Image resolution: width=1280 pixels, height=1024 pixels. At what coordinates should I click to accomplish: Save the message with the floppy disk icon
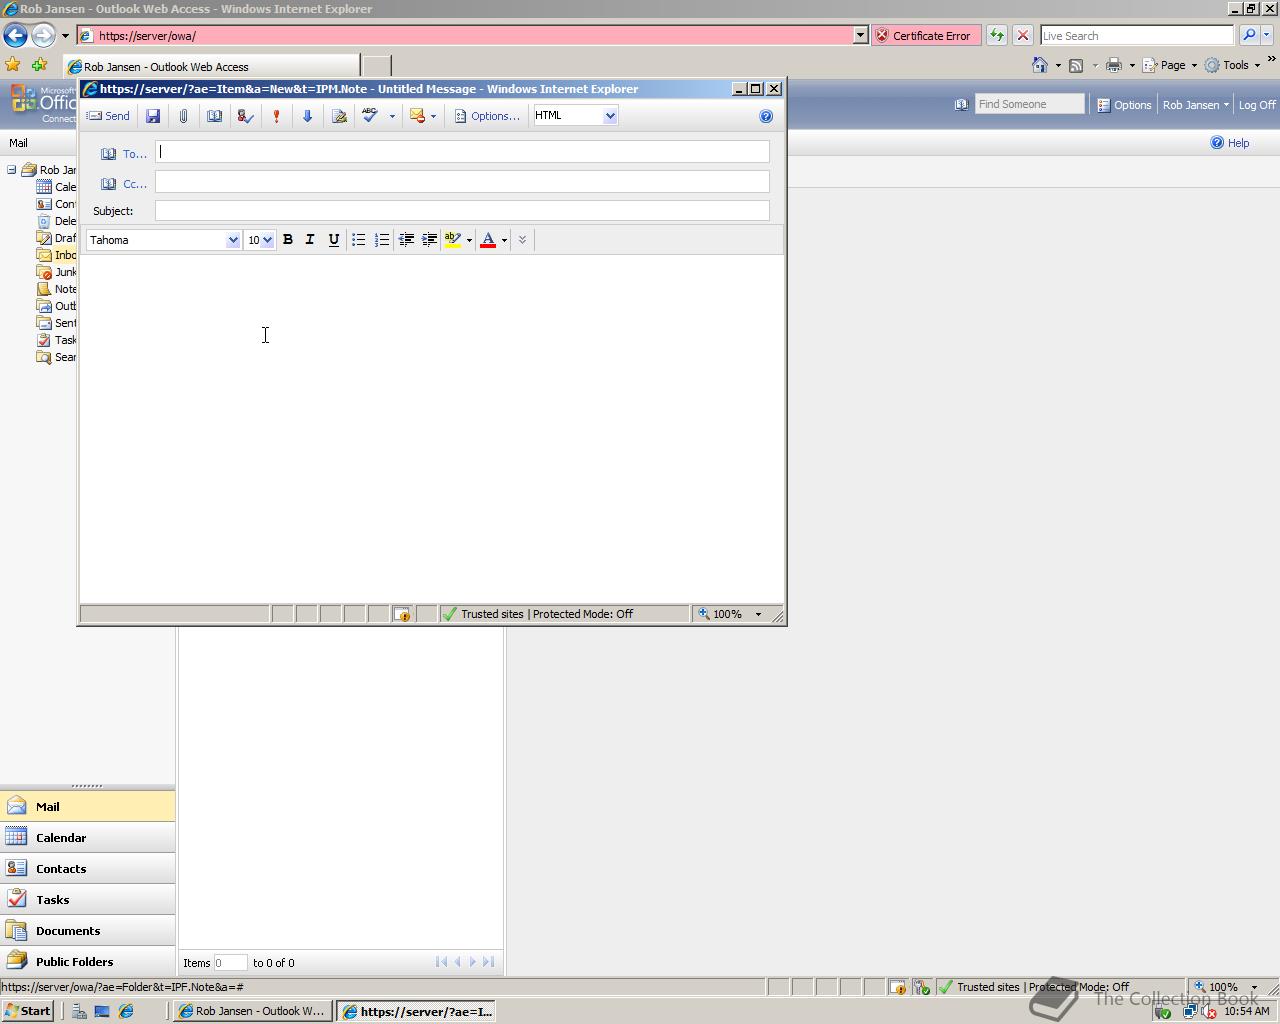[153, 116]
